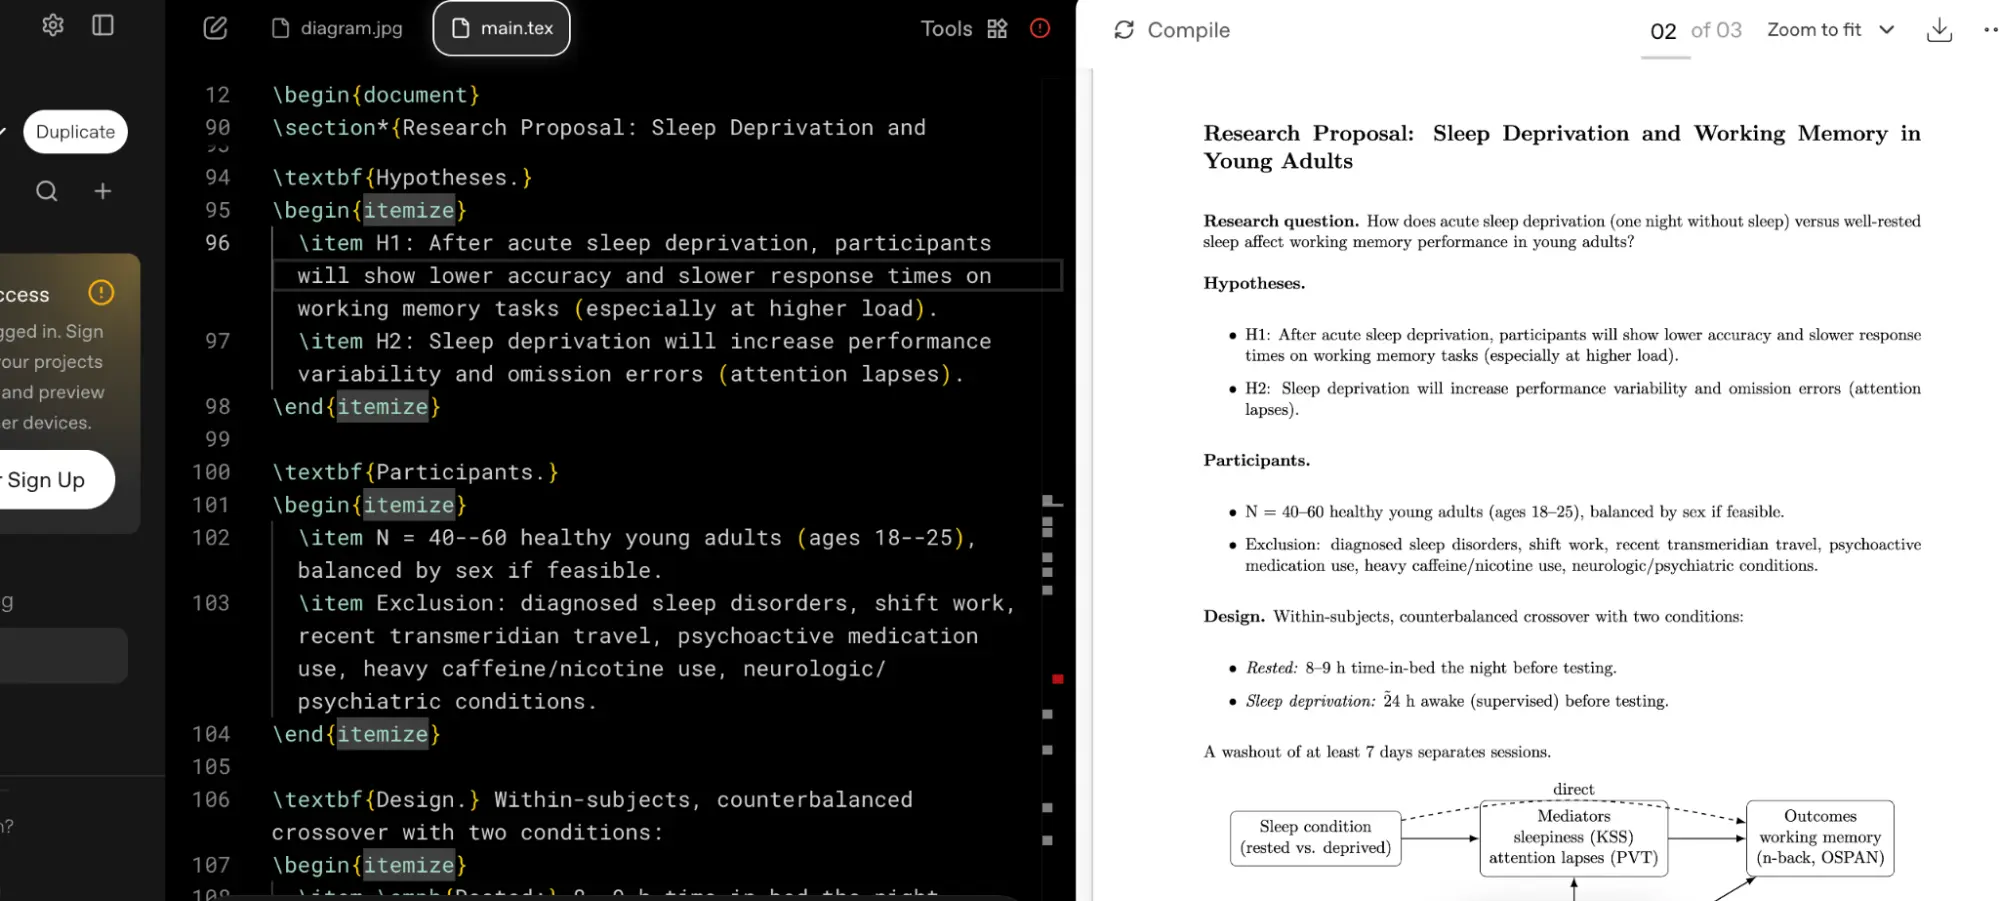Click the plus icon to add new
This screenshot has height=901, width=1999.
click(103, 191)
